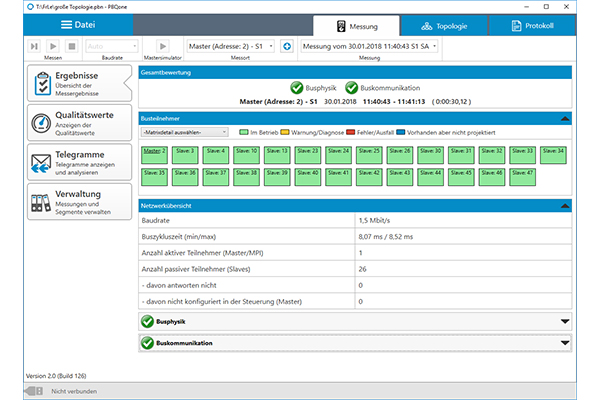Click the Protokoll tab document icon
Image resolution: width=600 pixels, height=400 pixels.
517,26
